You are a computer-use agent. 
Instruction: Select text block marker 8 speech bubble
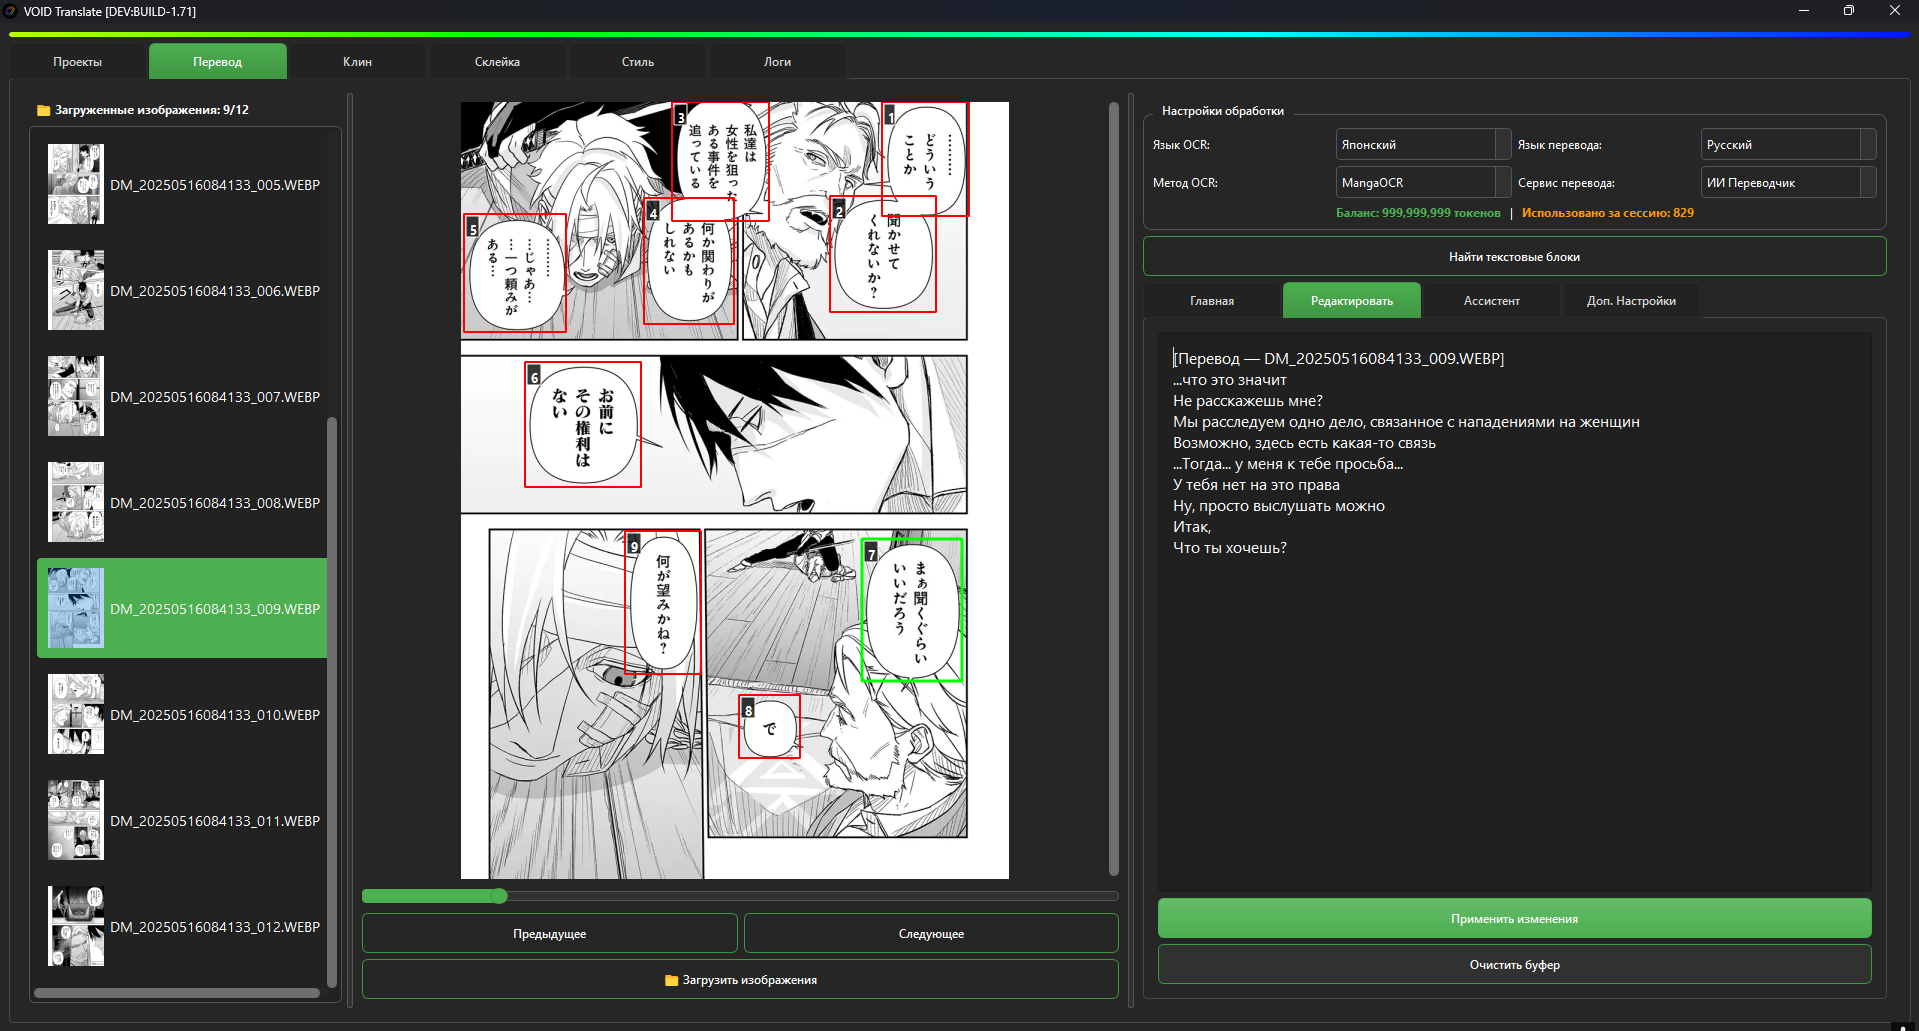point(768,727)
